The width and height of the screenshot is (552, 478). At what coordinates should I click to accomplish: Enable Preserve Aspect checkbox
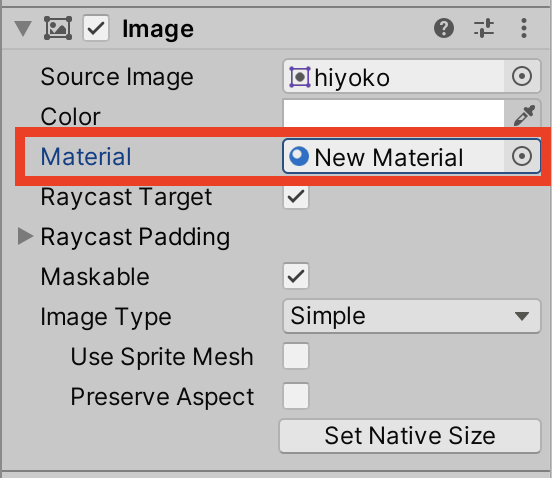(x=296, y=396)
